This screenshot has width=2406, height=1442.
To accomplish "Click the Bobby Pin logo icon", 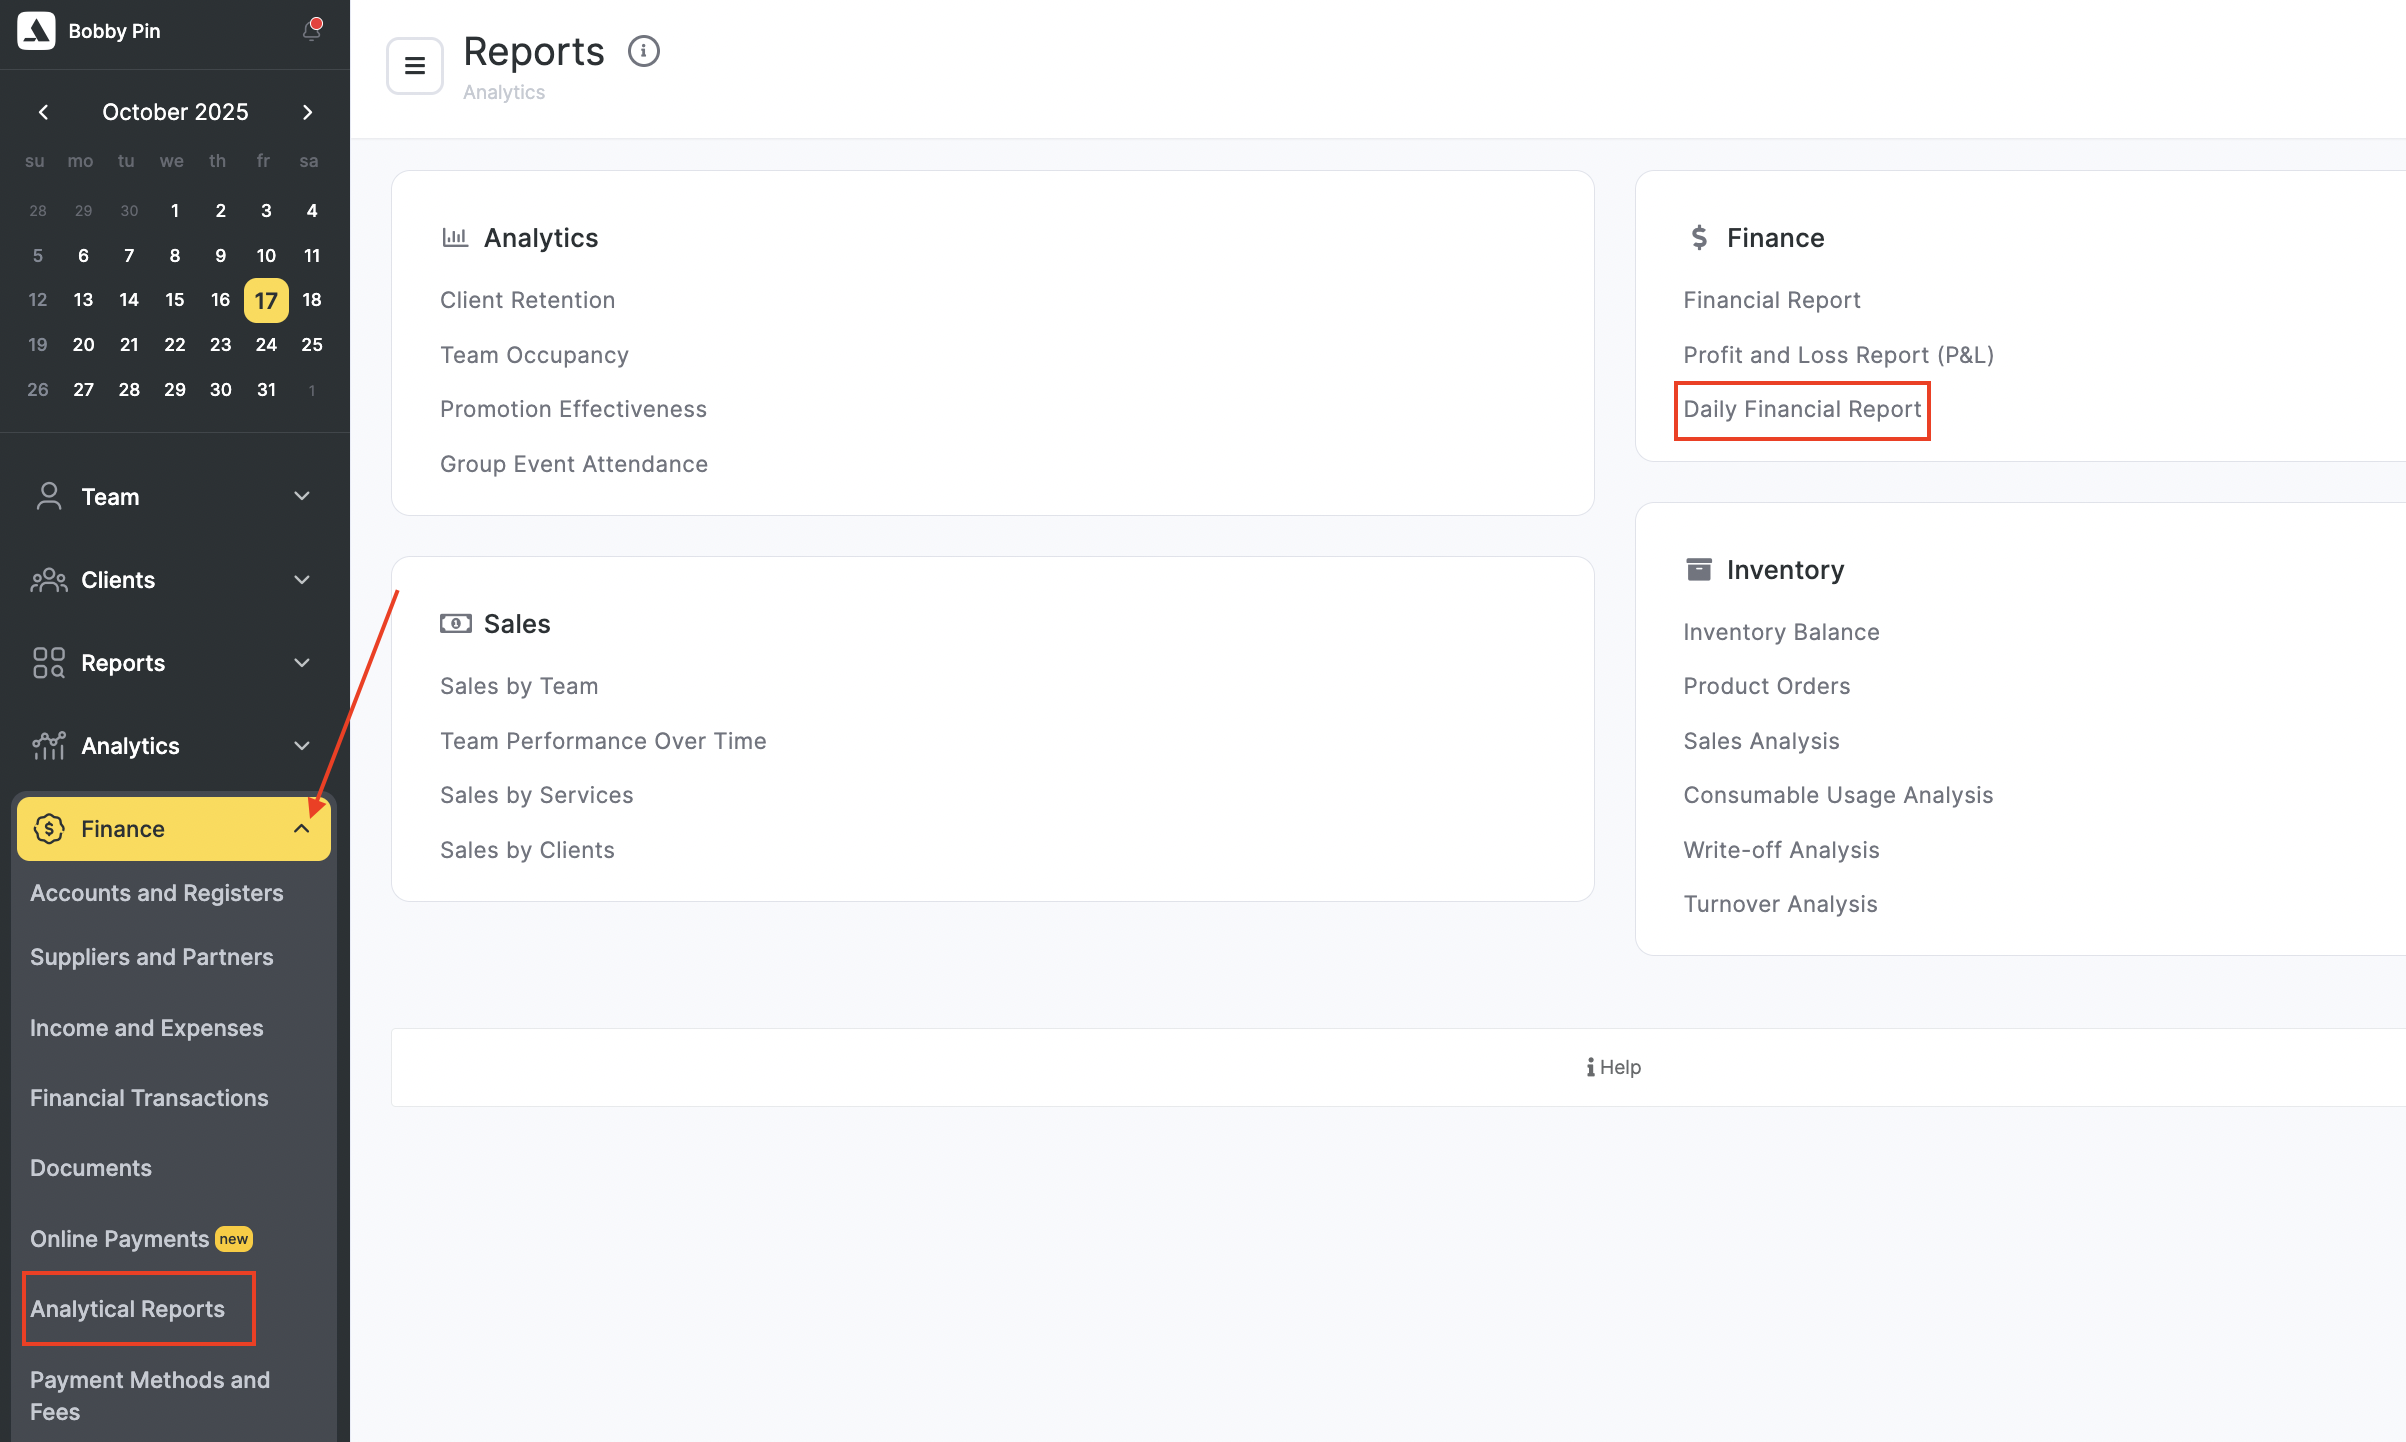I will coord(36,31).
